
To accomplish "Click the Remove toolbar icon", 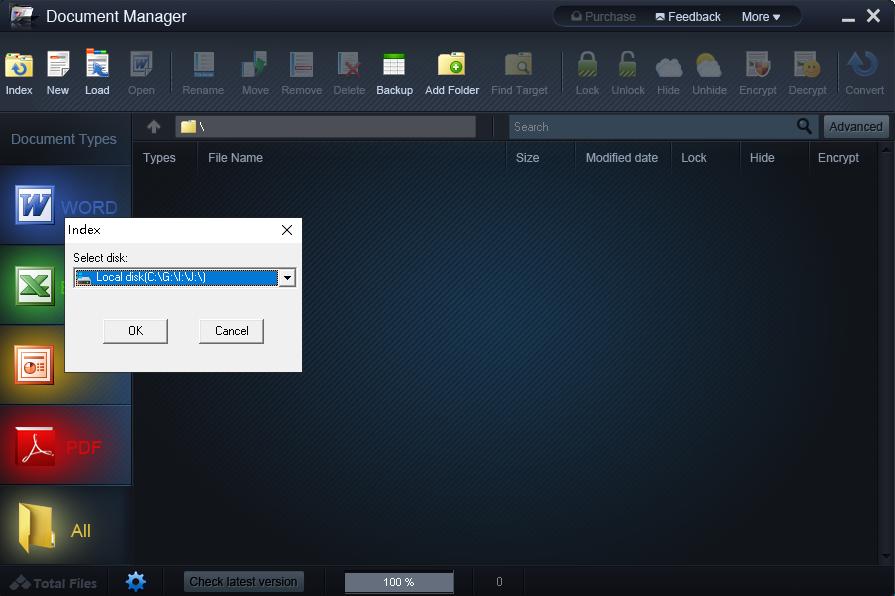I will point(301,73).
